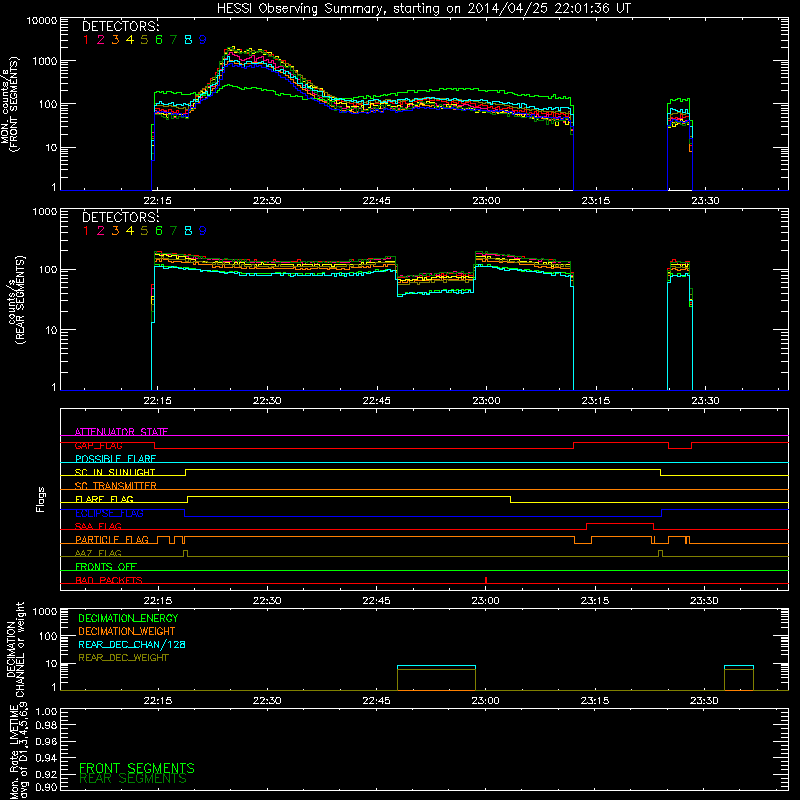Viewport: 800px width, 800px height.
Task: Select red detector 1 in front segments legend
Action: coord(86,40)
